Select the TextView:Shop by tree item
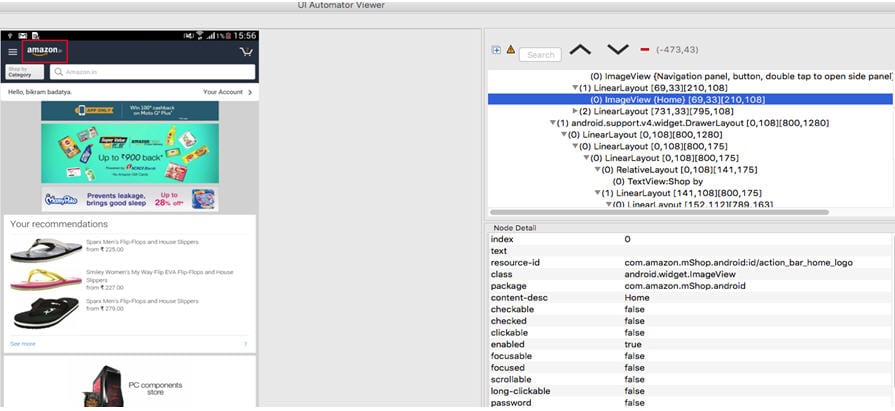The width and height of the screenshot is (895, 411). coord(657,181)
